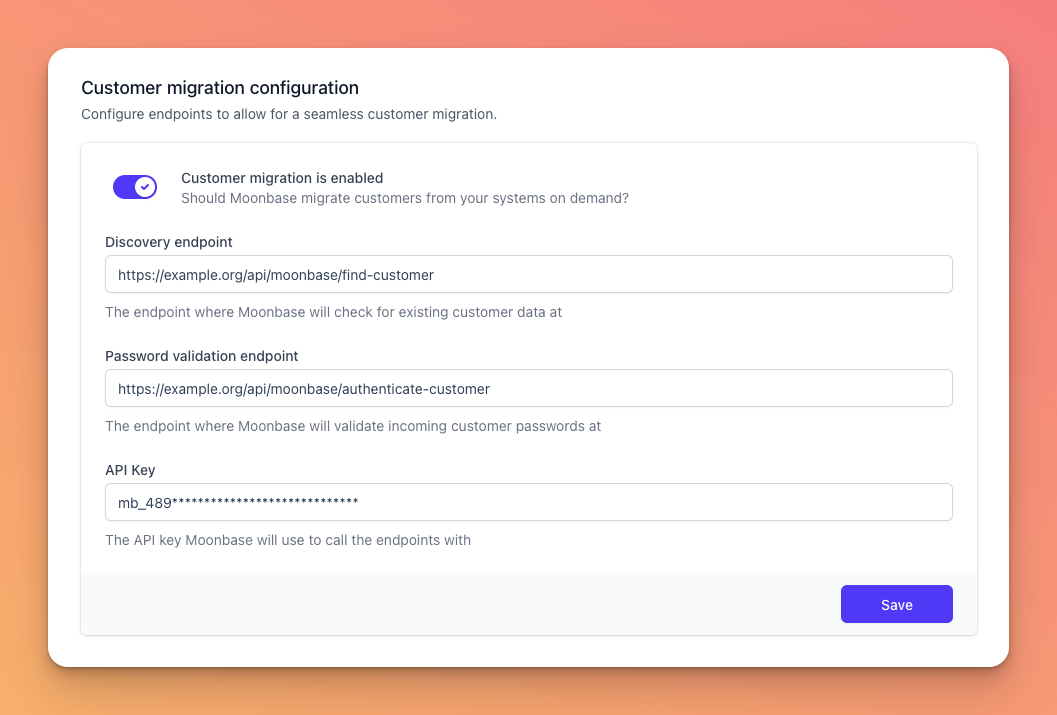Focus the Discovery endpoint URL field

point(528,274)
